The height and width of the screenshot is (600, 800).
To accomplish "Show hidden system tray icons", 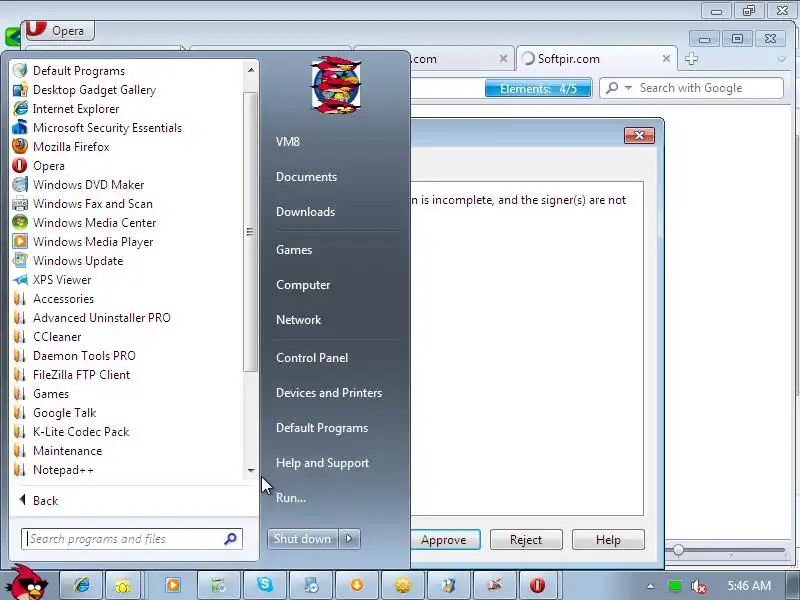I will (x=650, y=587).
